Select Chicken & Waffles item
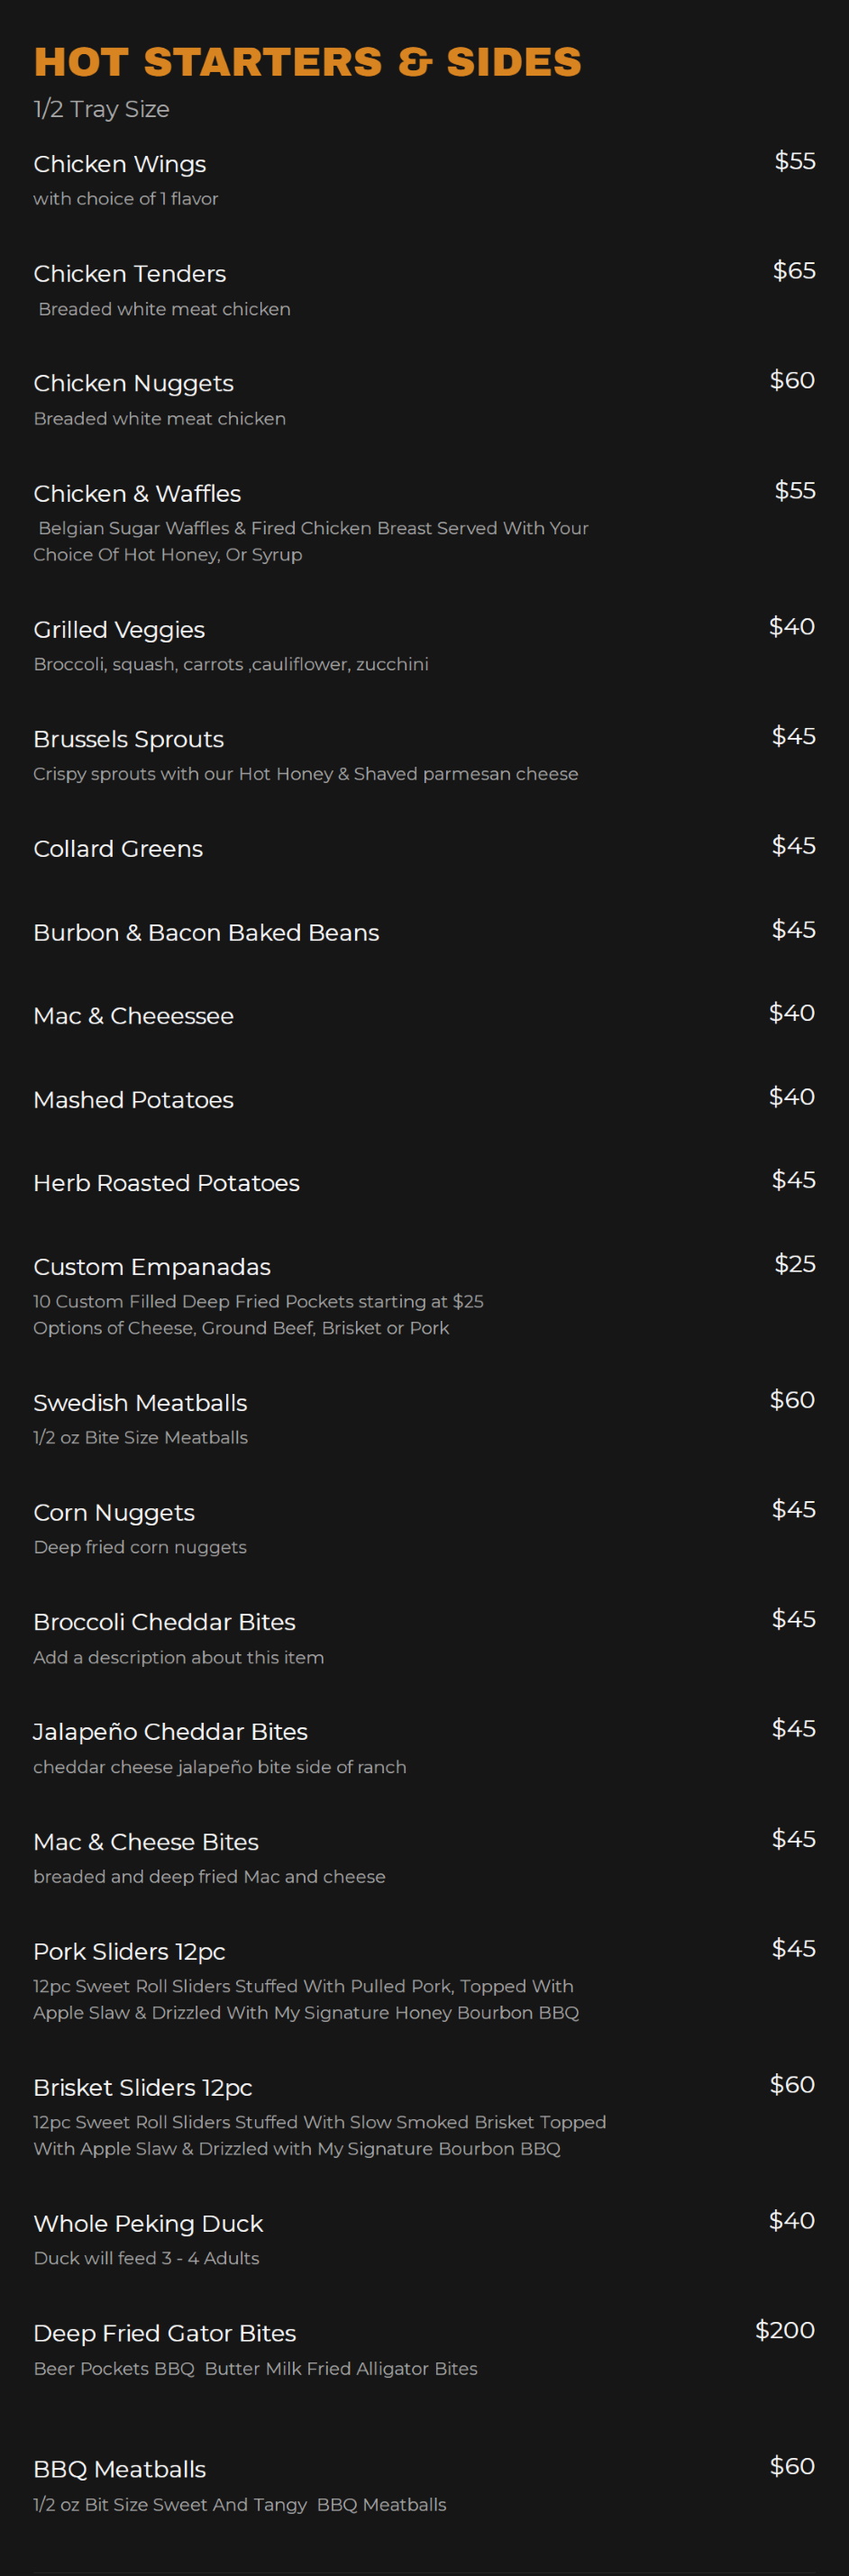This screenshot has height=2576, width=849. pos(137,493)
